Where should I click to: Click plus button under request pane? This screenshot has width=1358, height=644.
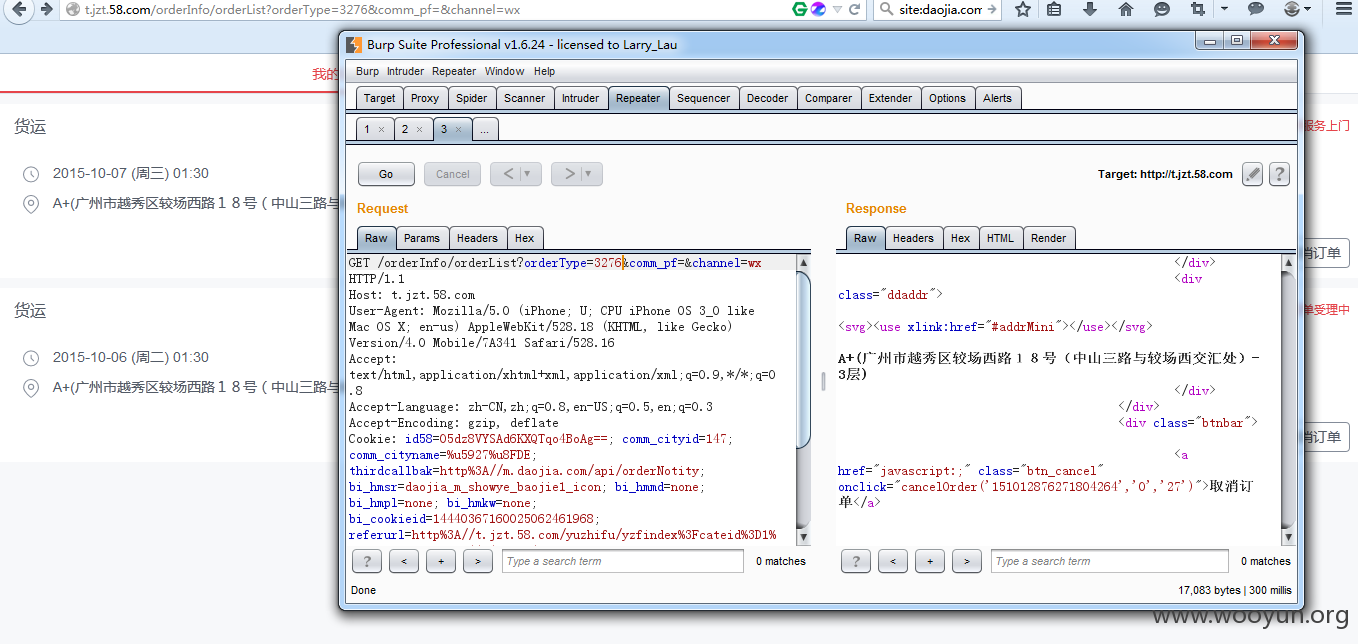pyautogui.click(x=440, y=561)
